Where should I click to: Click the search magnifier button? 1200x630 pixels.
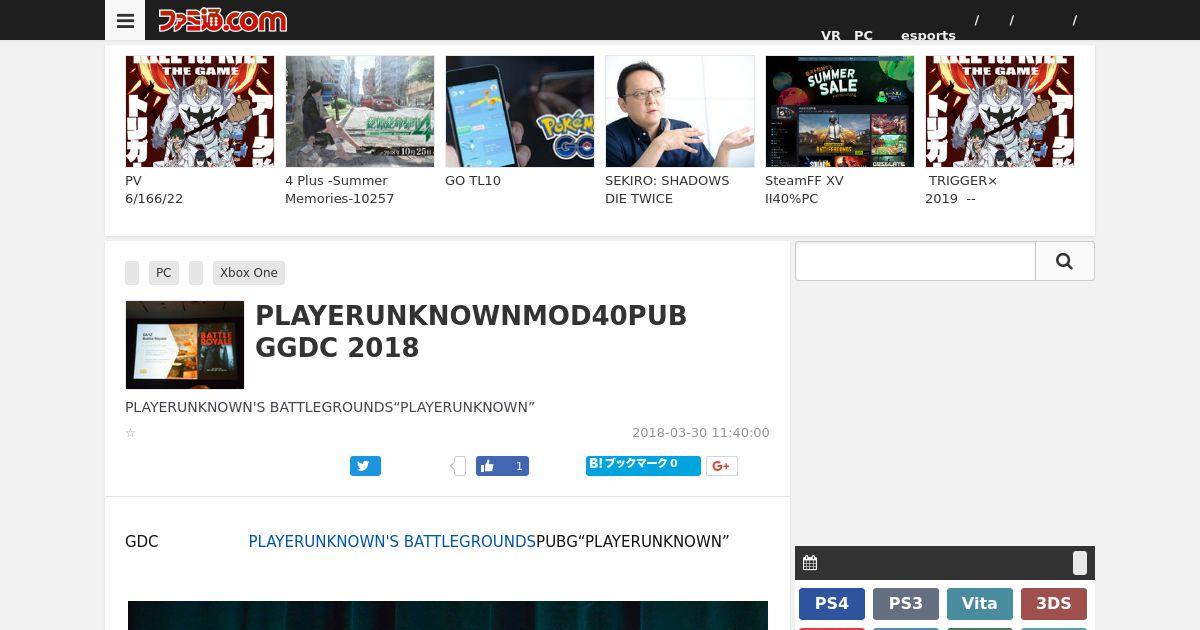[1064, 261]
